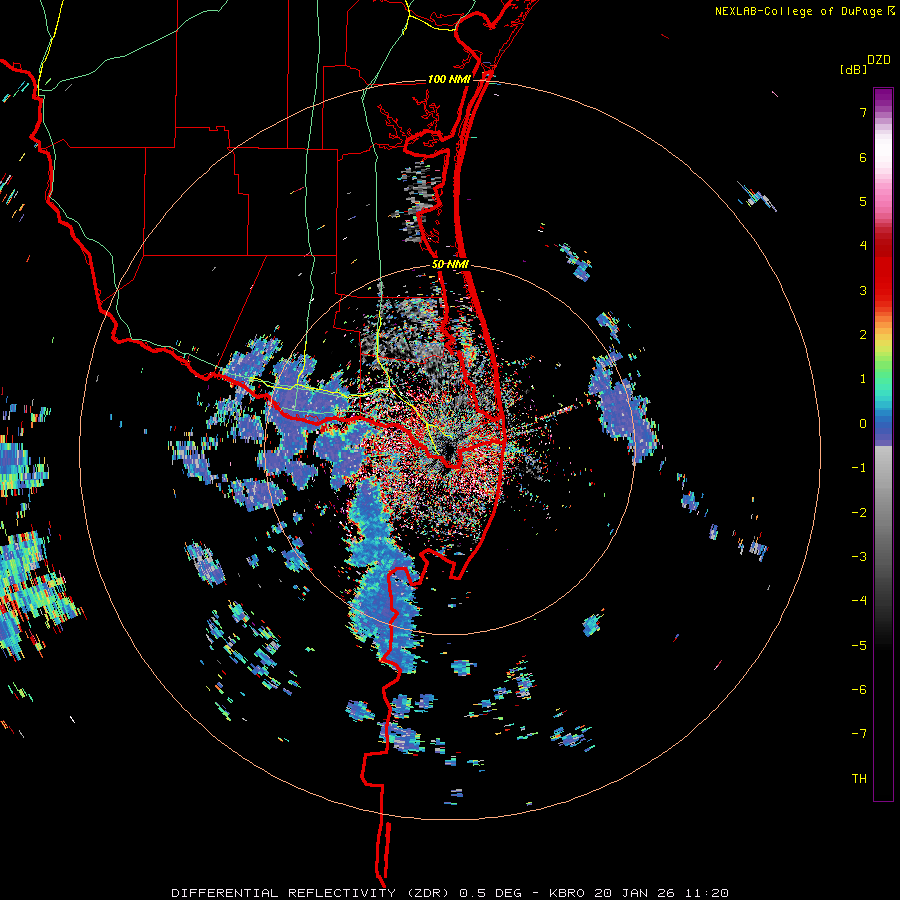Click the 1 dB scale label
Screen dimensions: 900x900
[863, 379]
